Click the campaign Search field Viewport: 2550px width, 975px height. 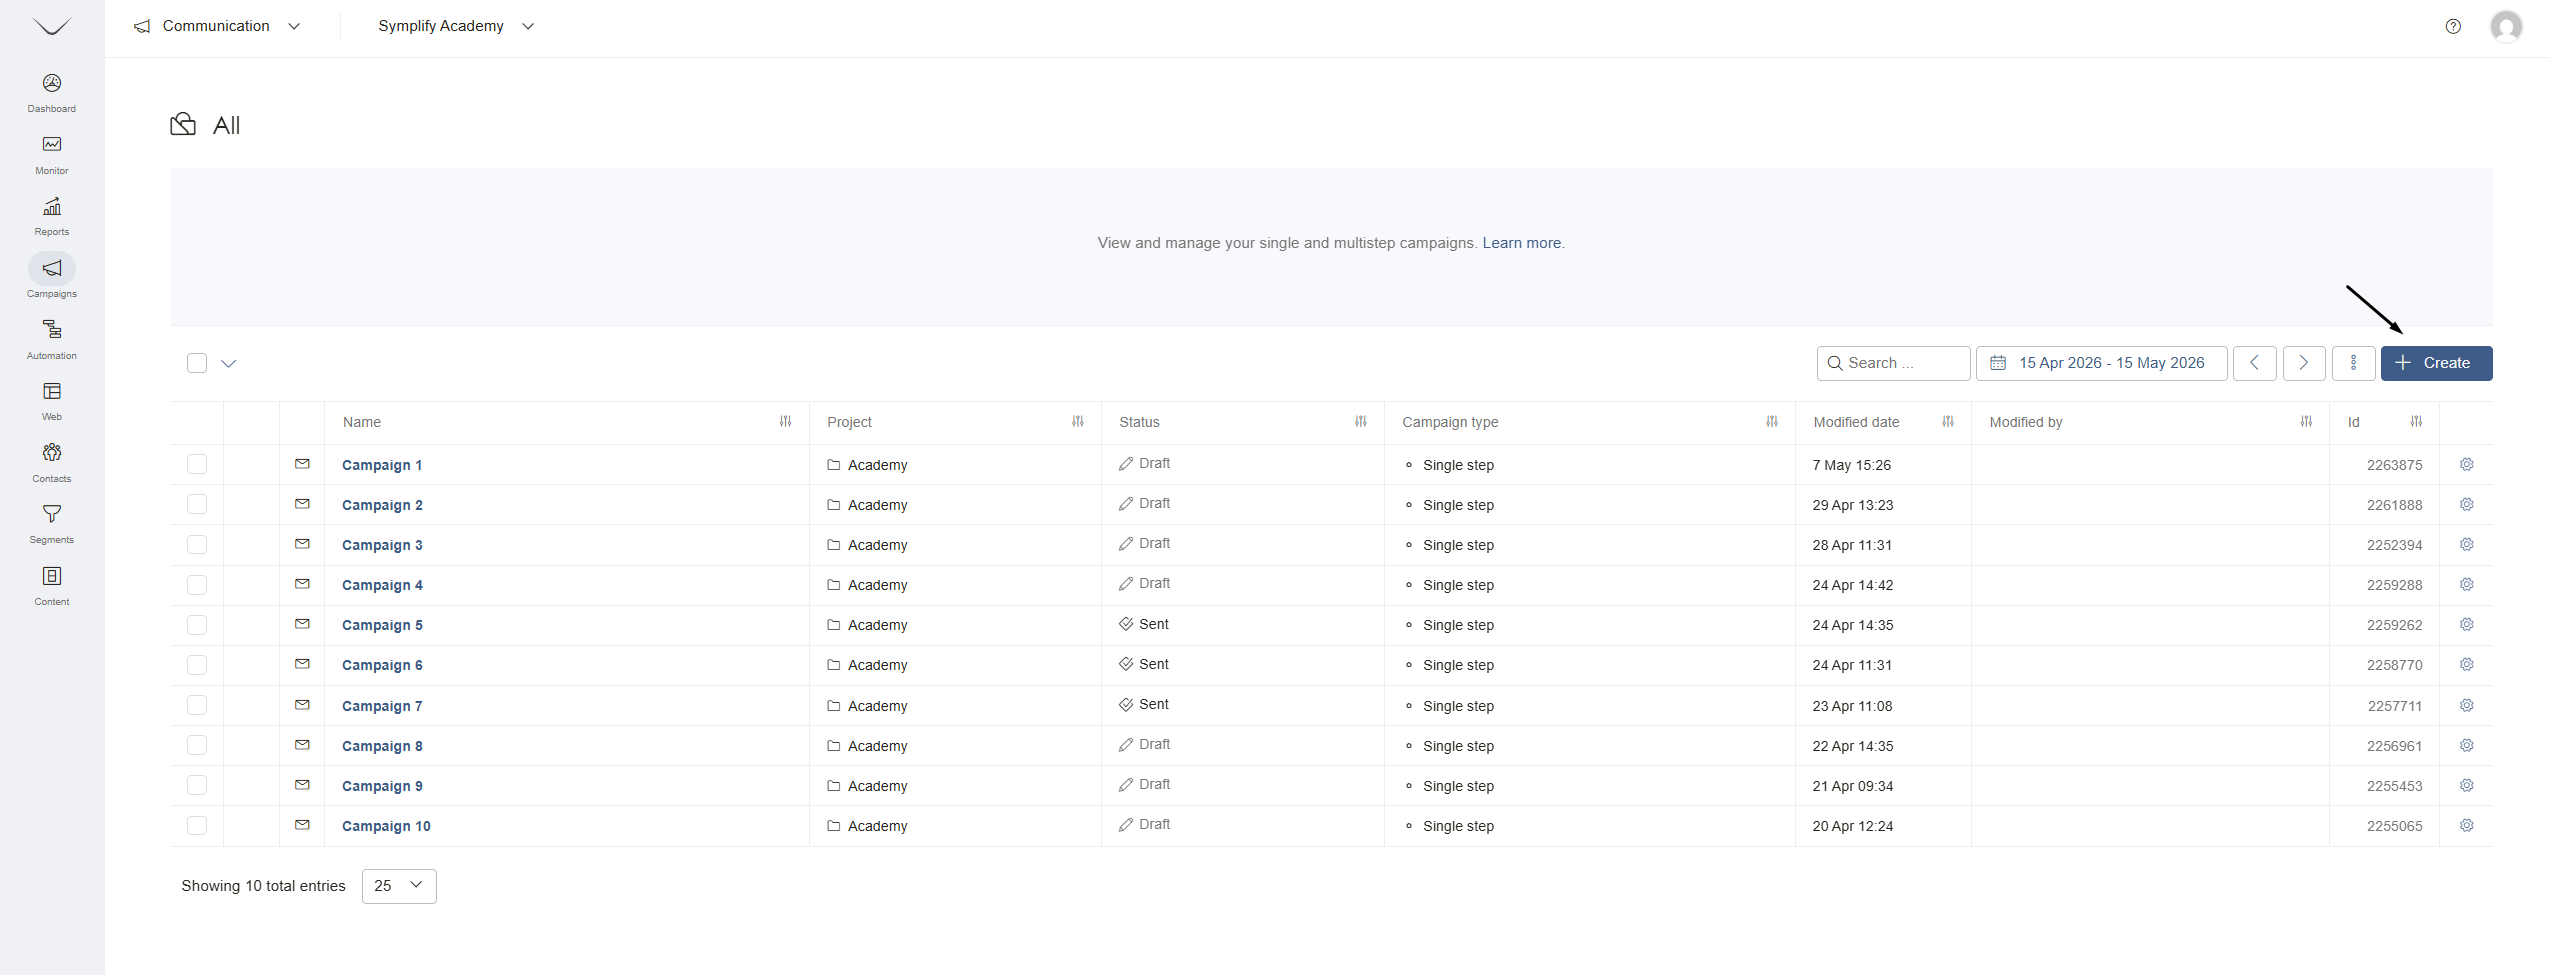pos(1893,363)
